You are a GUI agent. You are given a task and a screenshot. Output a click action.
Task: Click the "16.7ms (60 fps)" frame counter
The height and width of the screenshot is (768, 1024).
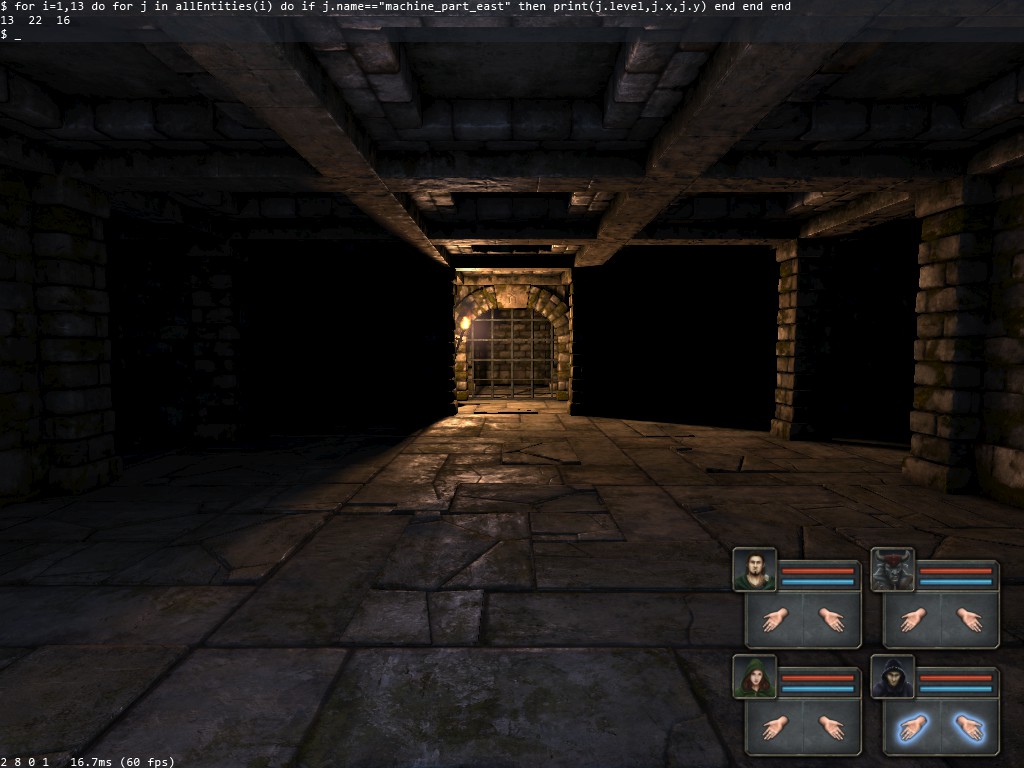pos(122,761)
